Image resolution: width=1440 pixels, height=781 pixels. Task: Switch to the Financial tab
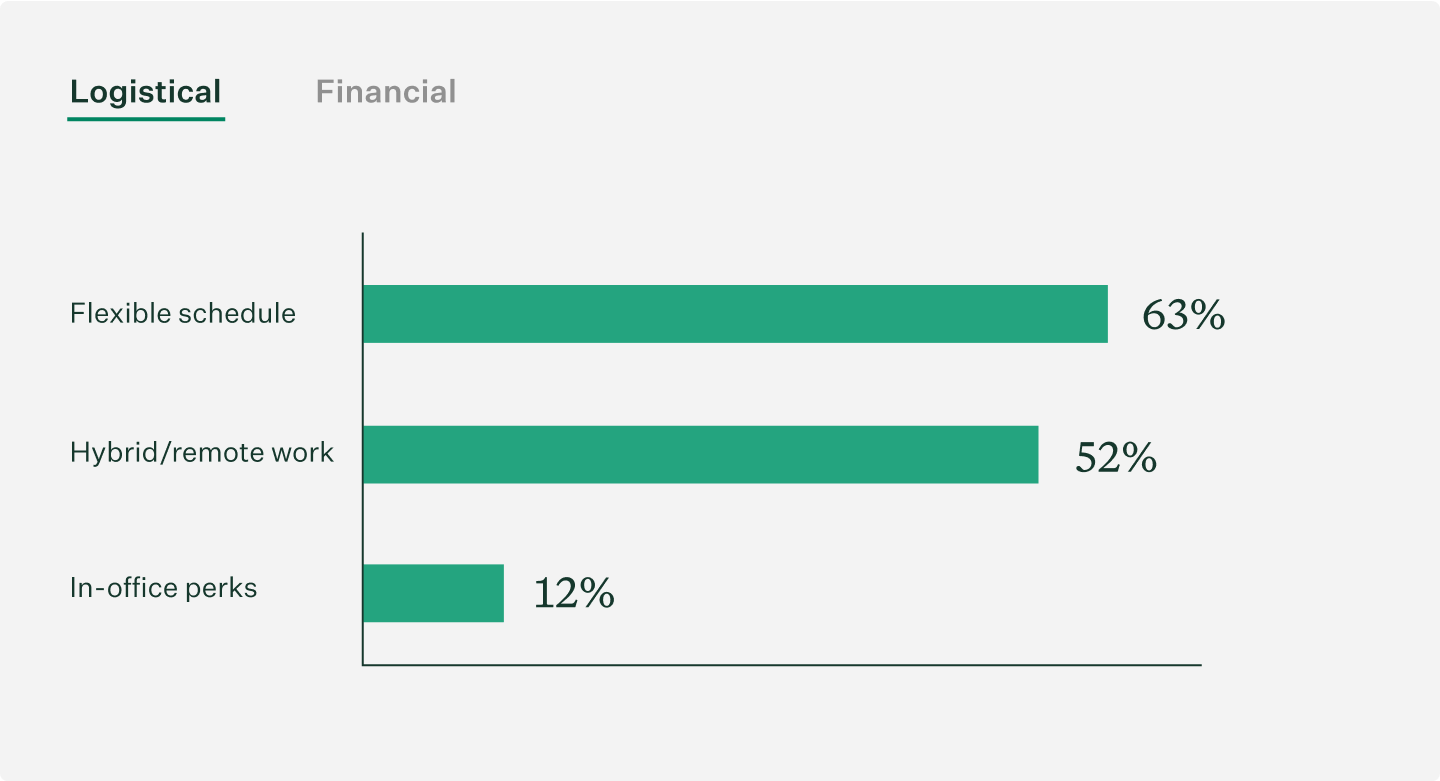[386, 92]
